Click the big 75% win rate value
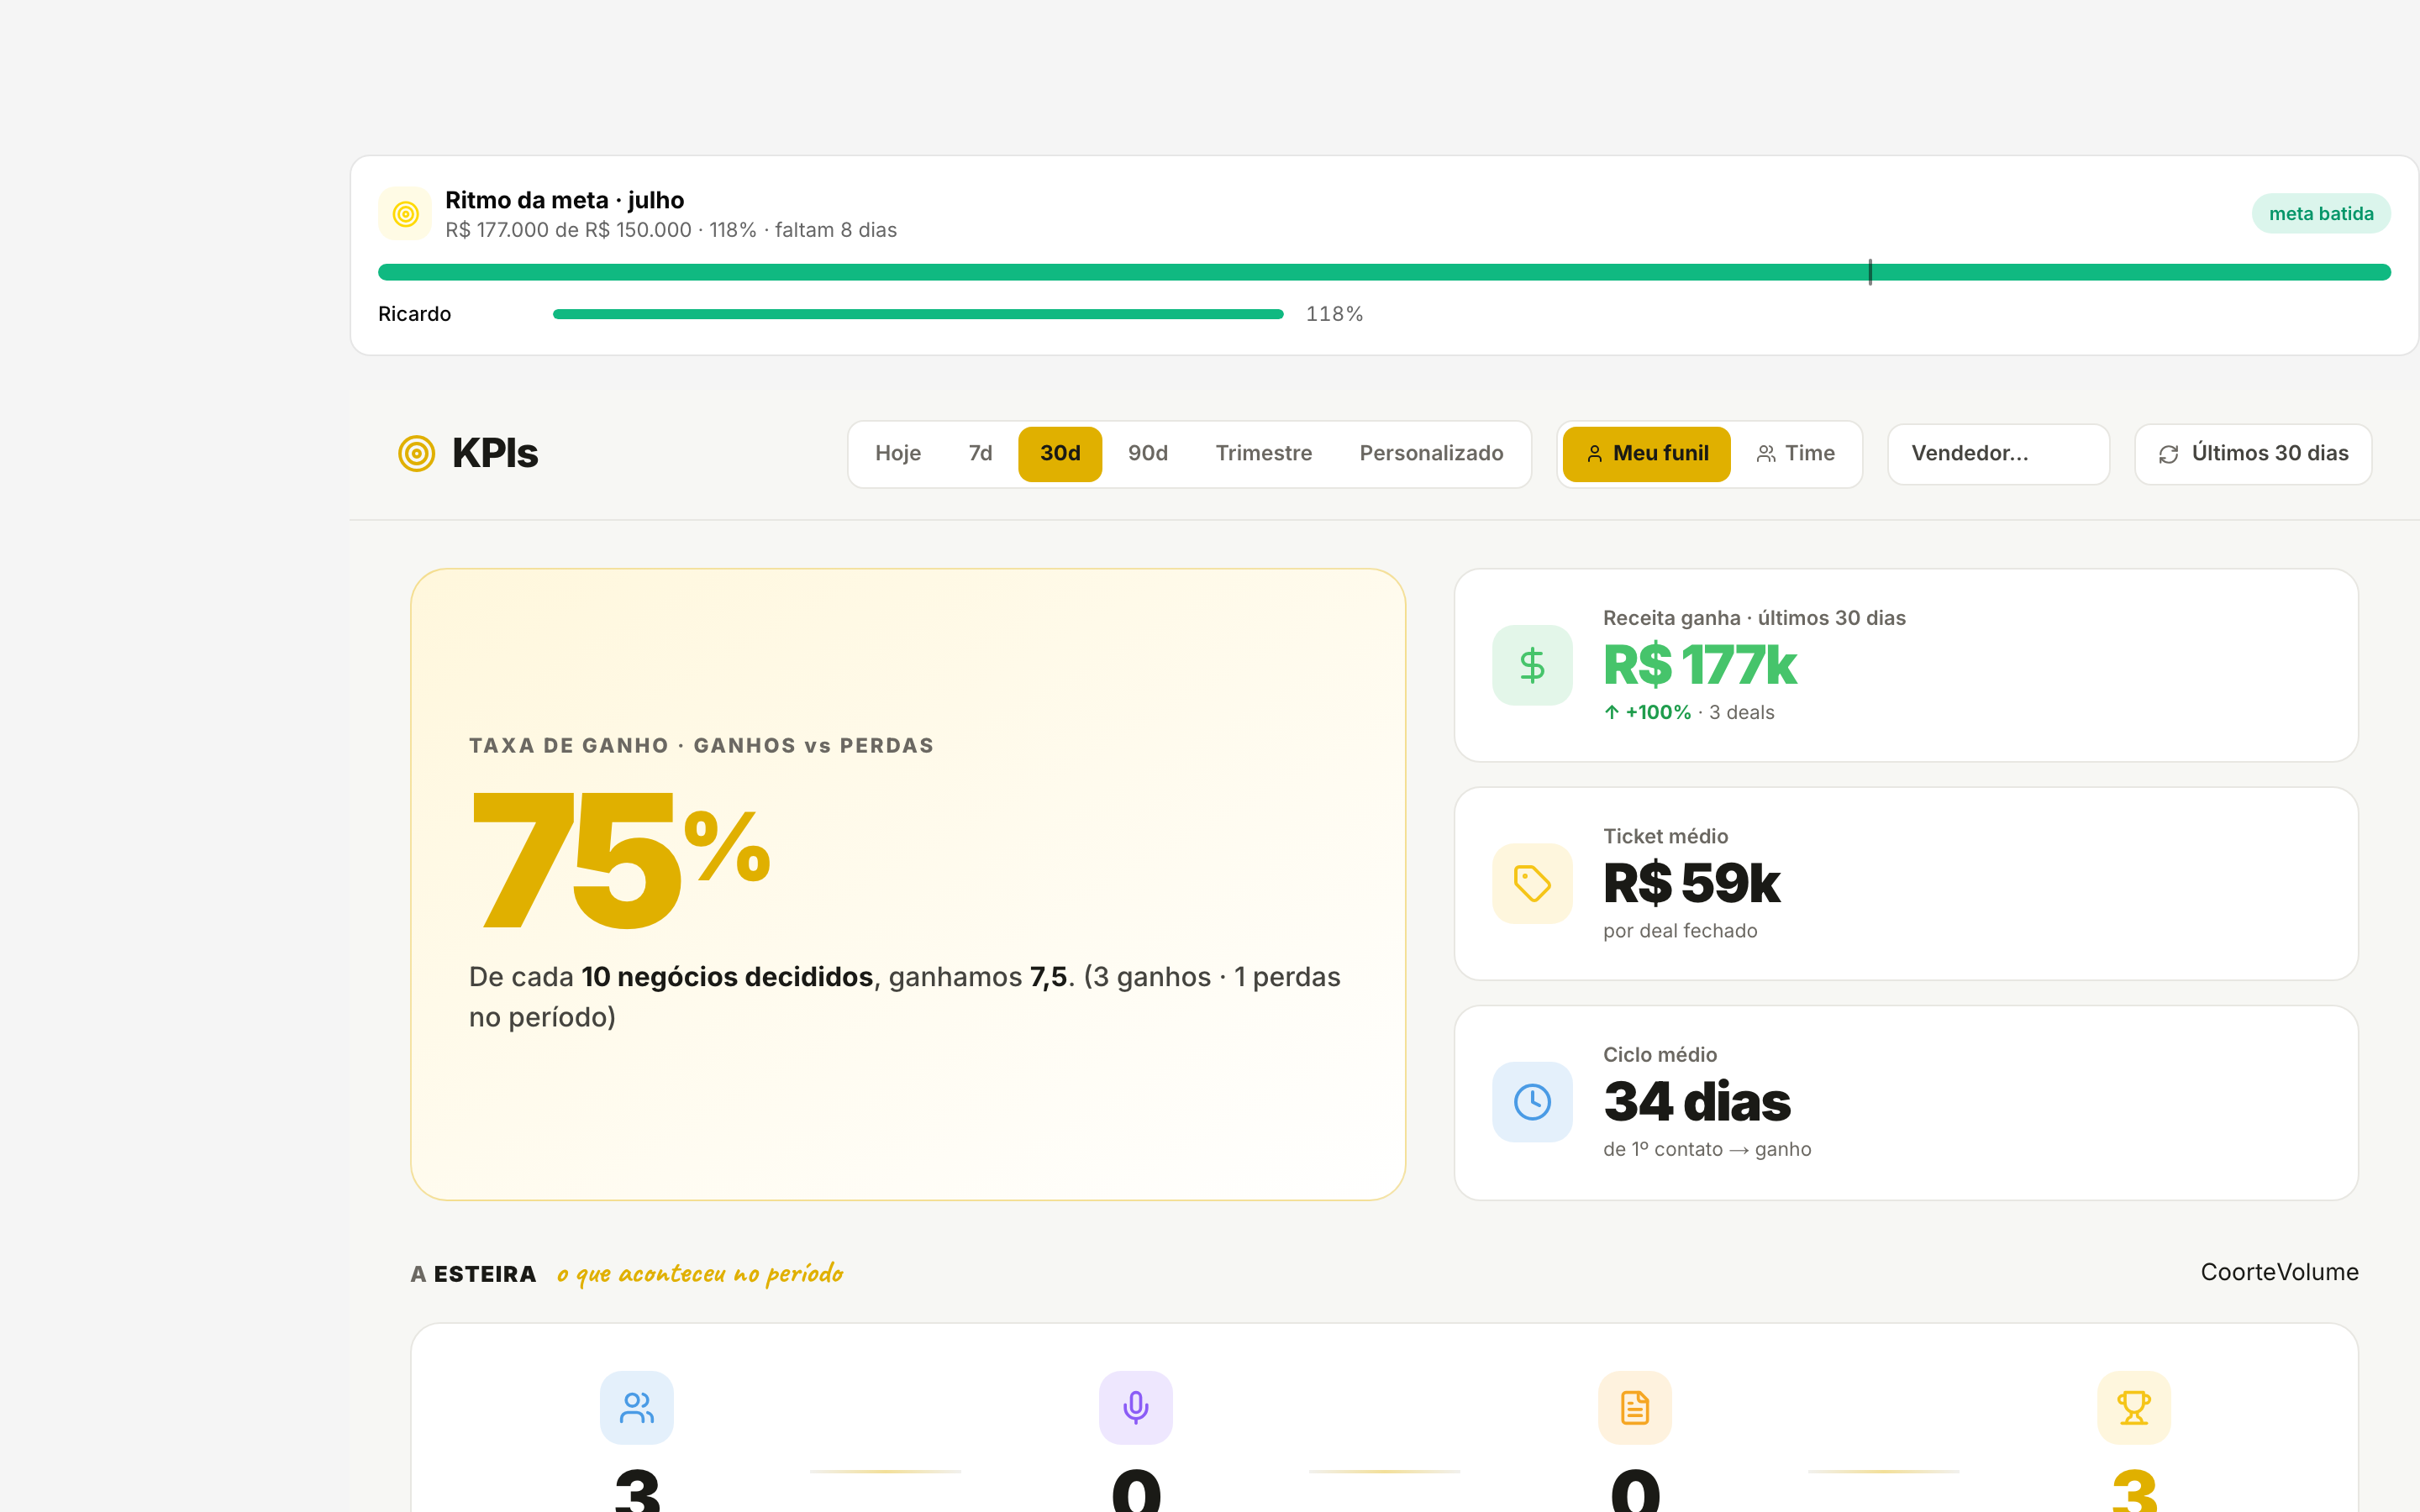 click(620, 860)
